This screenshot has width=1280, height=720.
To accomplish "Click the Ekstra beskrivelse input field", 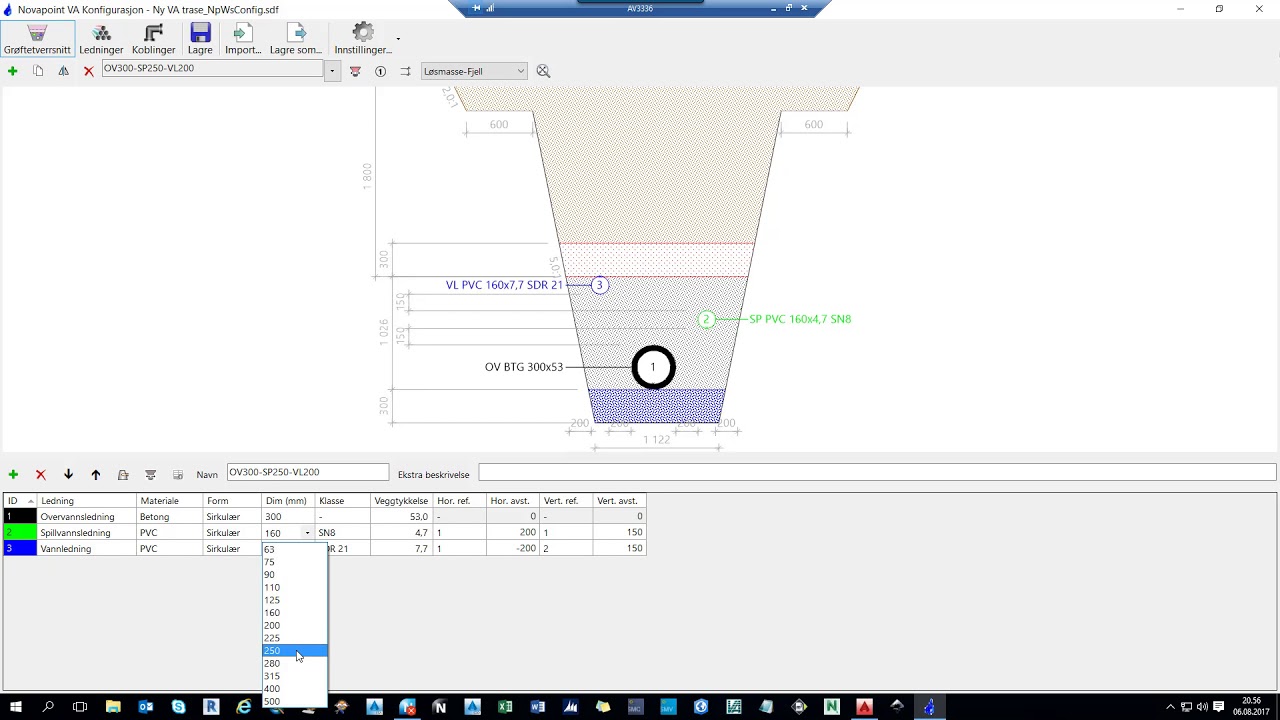I will point(877,472).
